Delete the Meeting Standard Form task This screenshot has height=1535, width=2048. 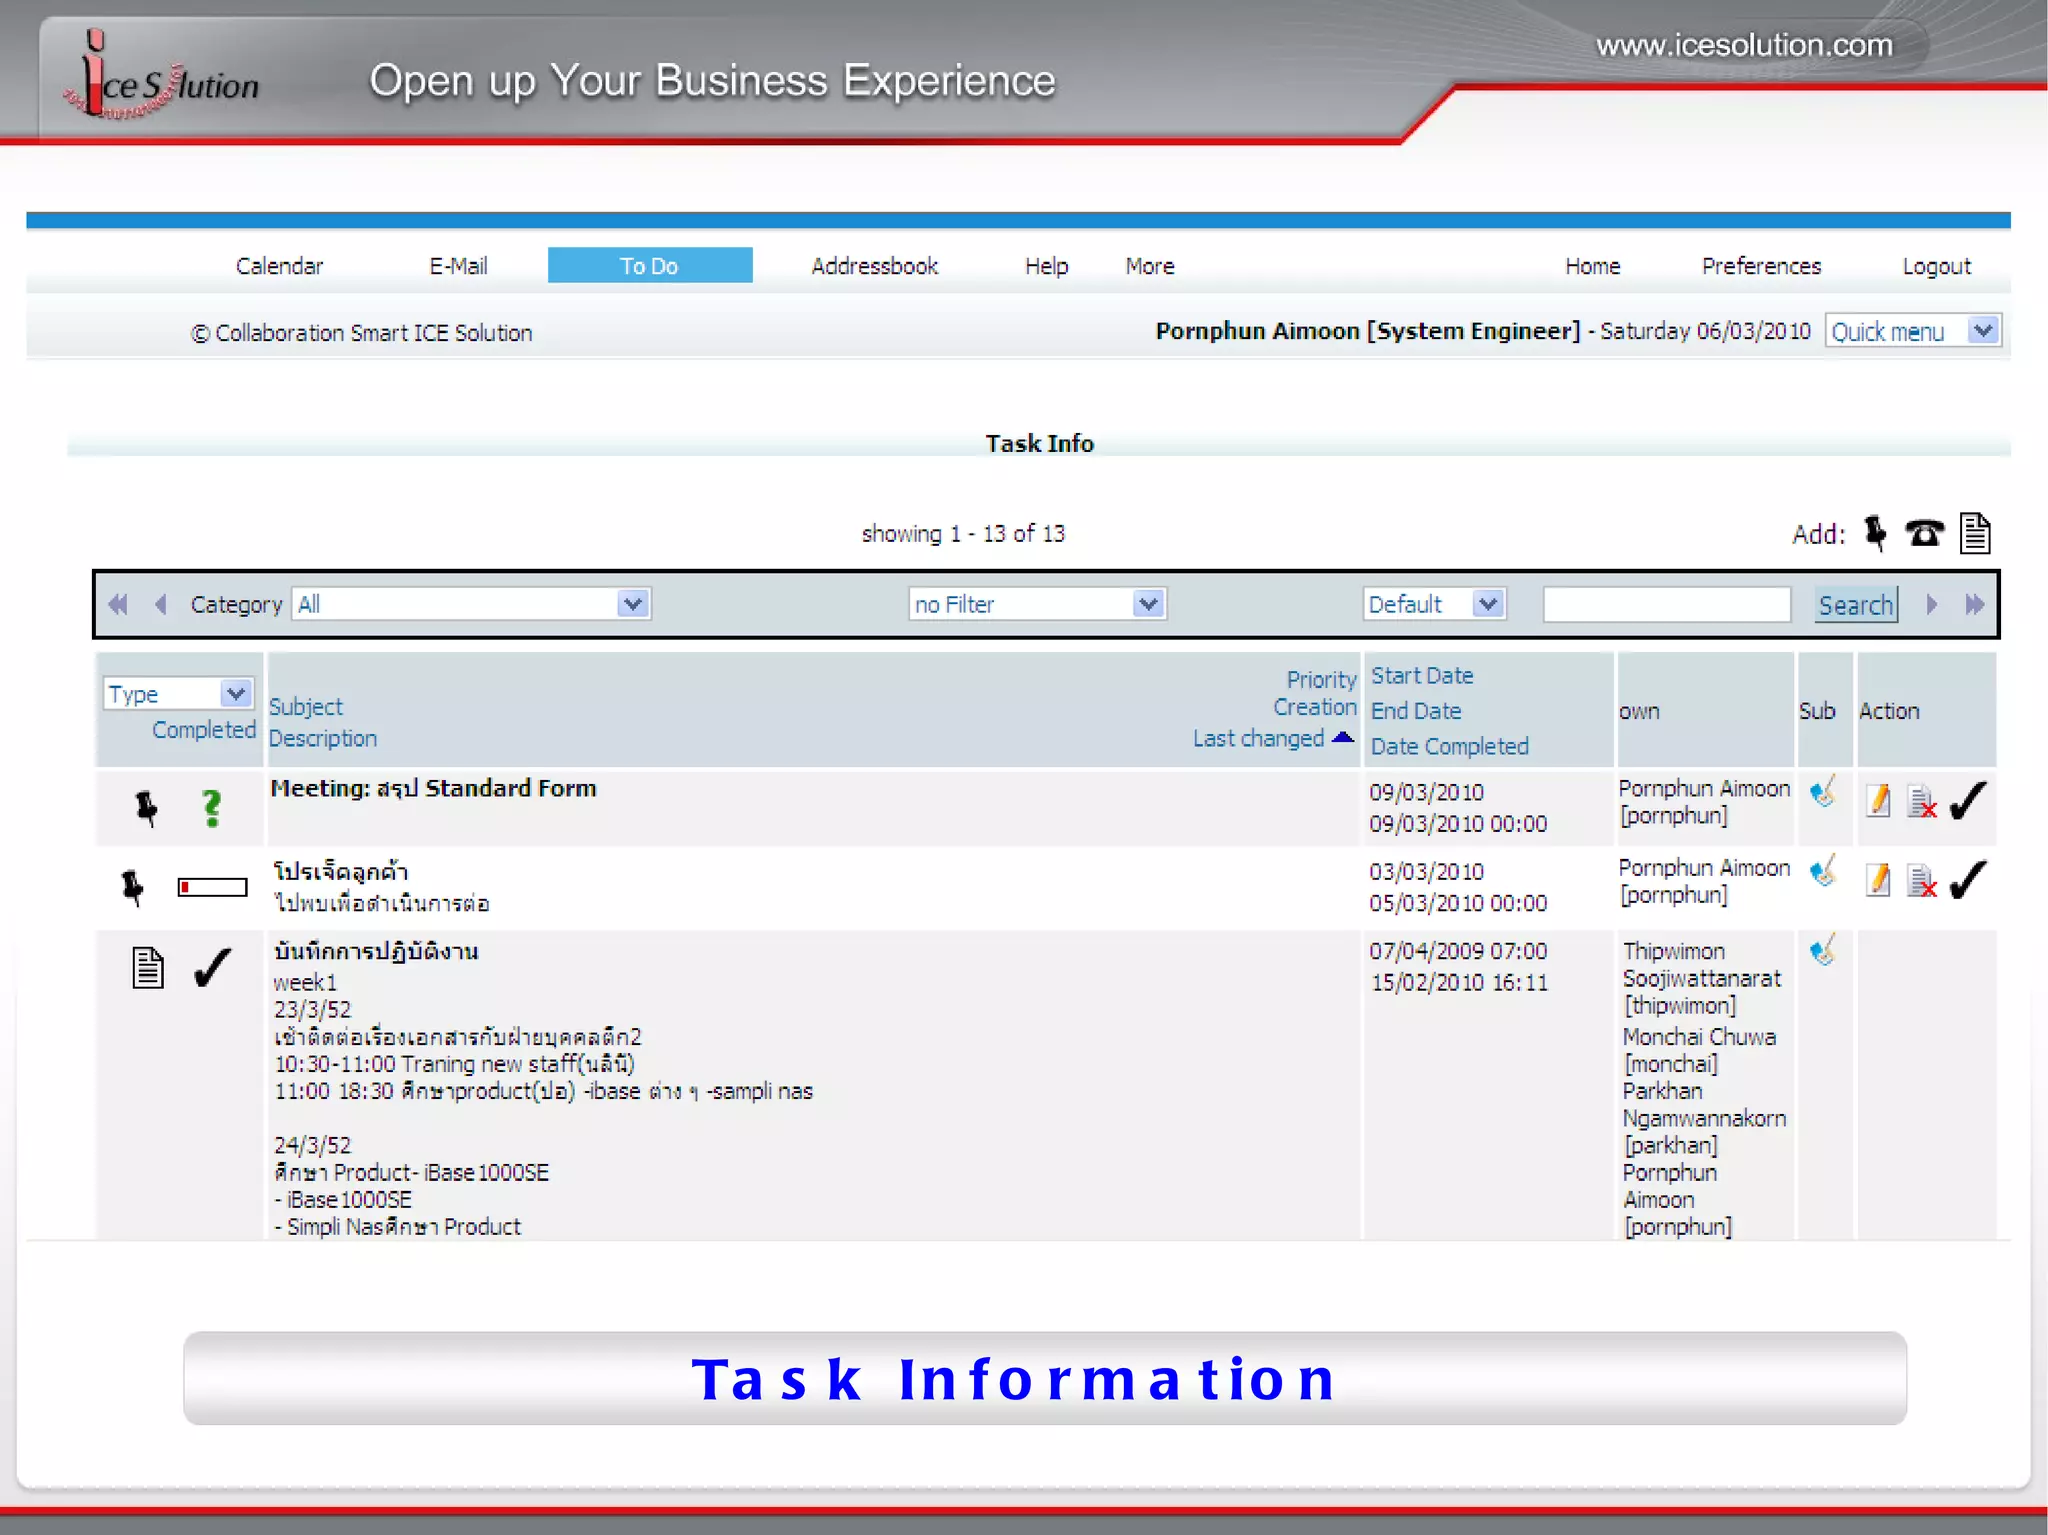coord(1922,801)
